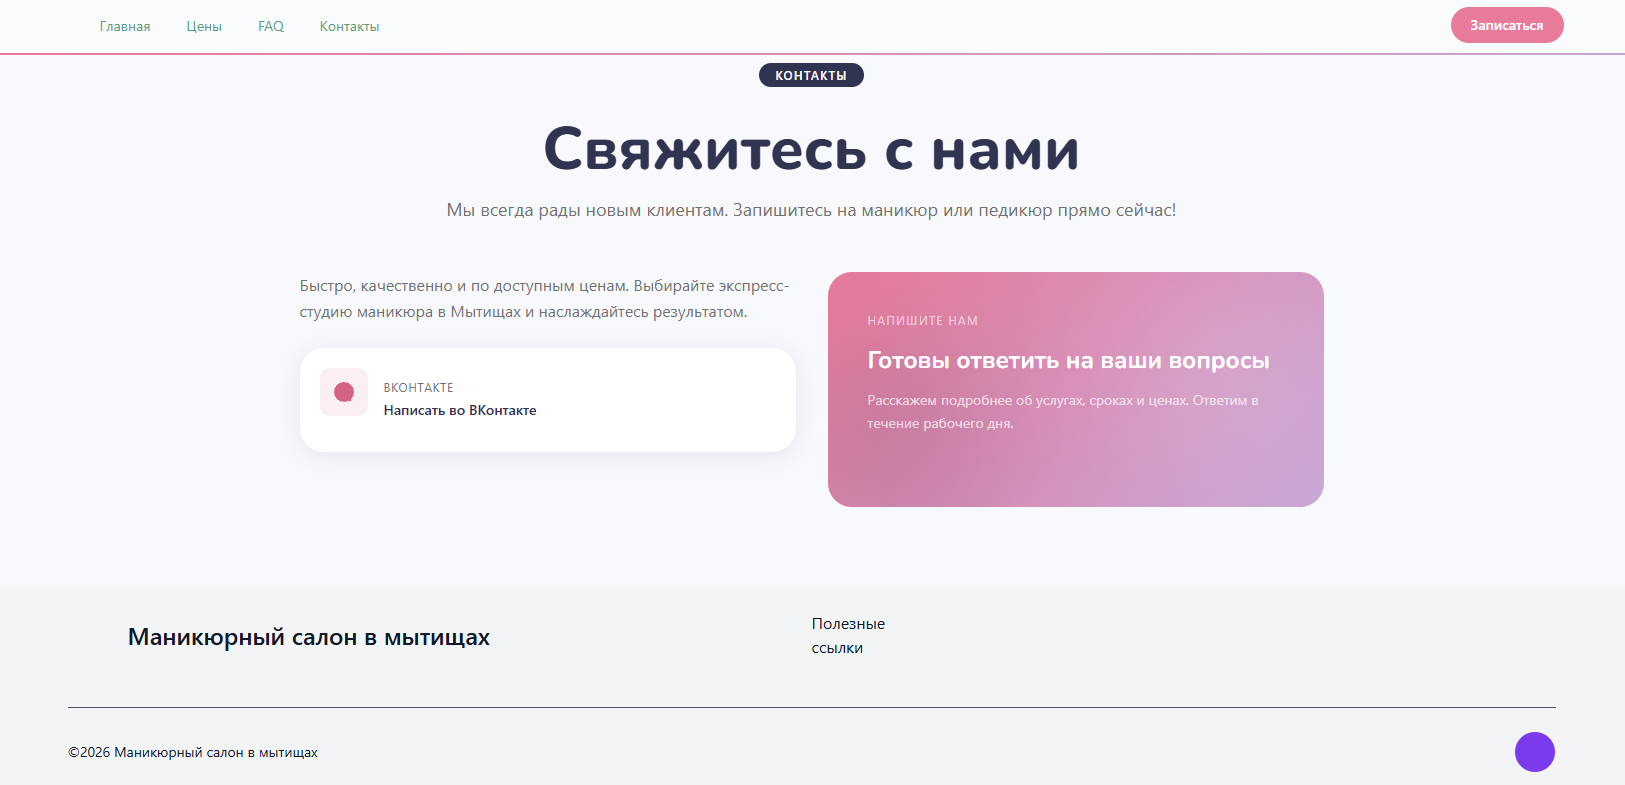Click the Свяжитесь с нами heading
This screenshot has height=785, width=1625.
point(811,150)
